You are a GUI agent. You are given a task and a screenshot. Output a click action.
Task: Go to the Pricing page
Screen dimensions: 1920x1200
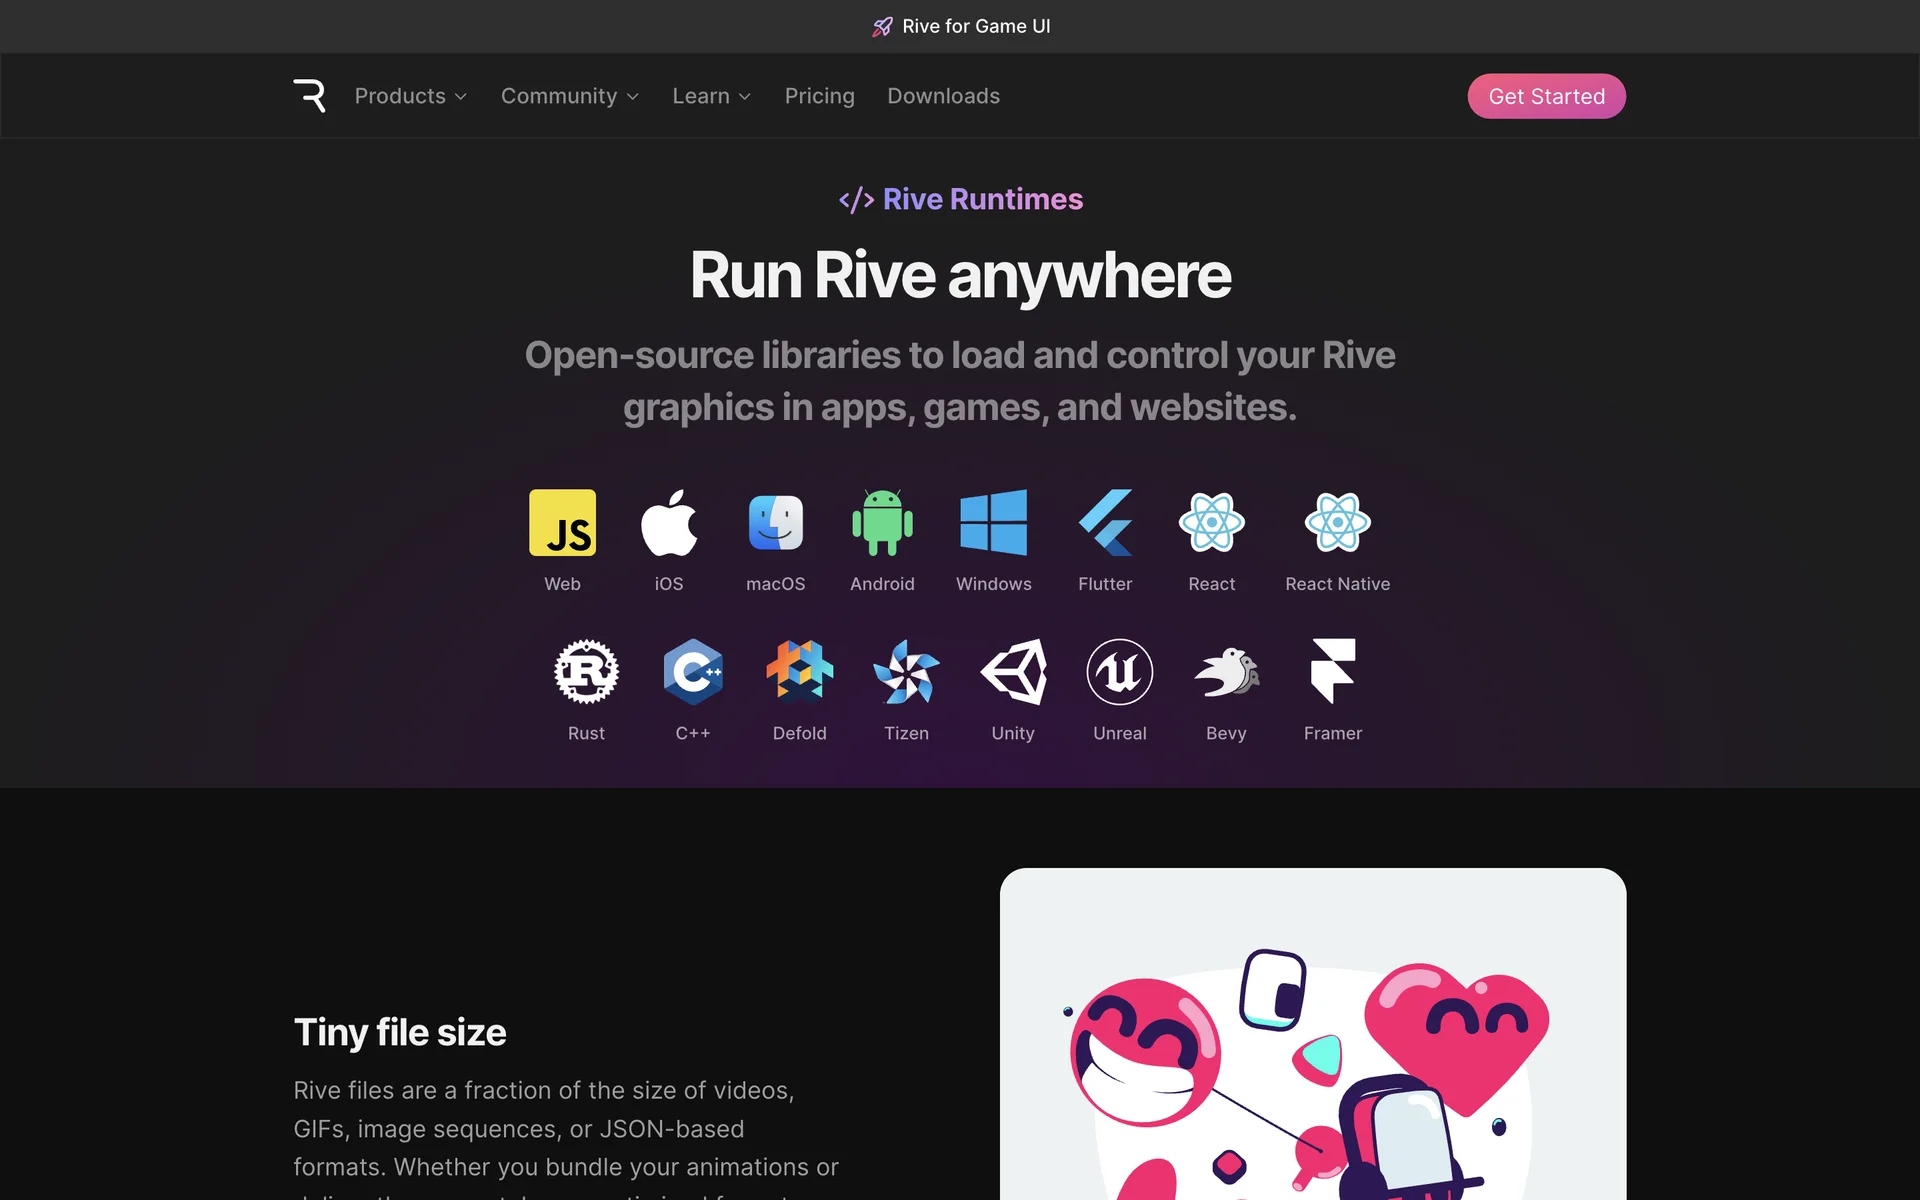pos(819,96)
